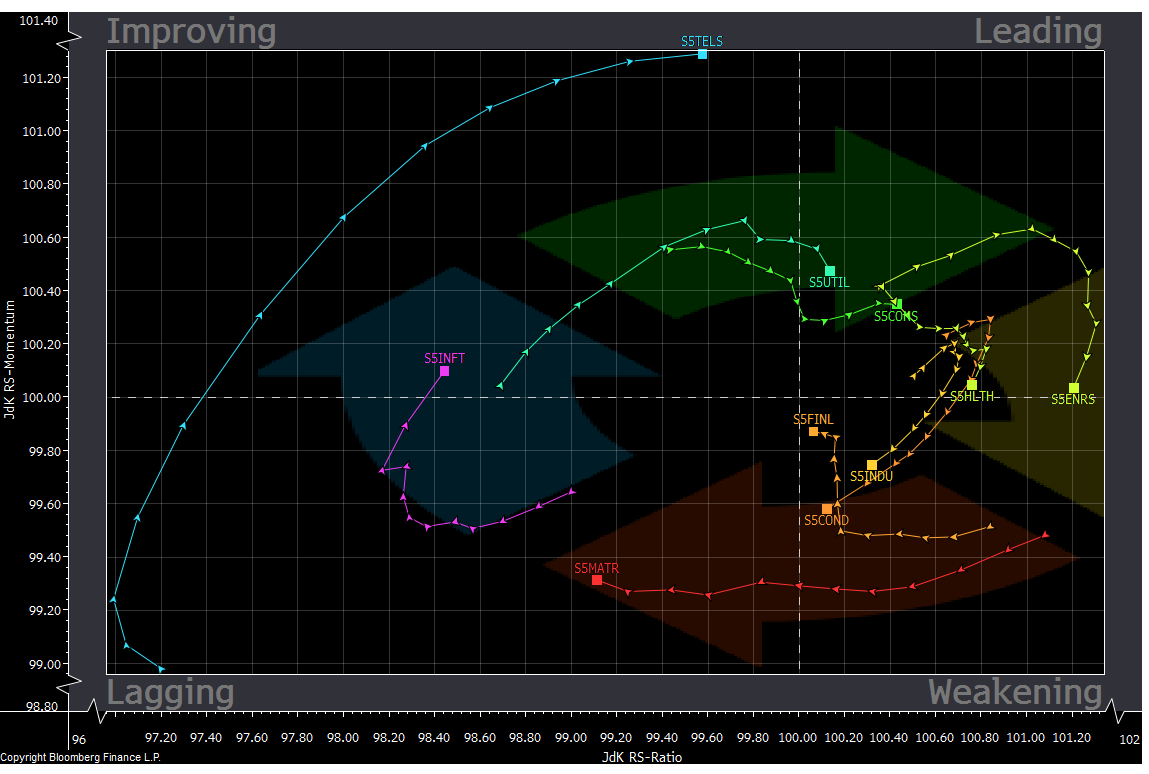Screen dimensions: 1149x774
Task: Select the 102 tick on the RS-Ratio axis
Action: pyautogui.click(x=1129, y=740)
